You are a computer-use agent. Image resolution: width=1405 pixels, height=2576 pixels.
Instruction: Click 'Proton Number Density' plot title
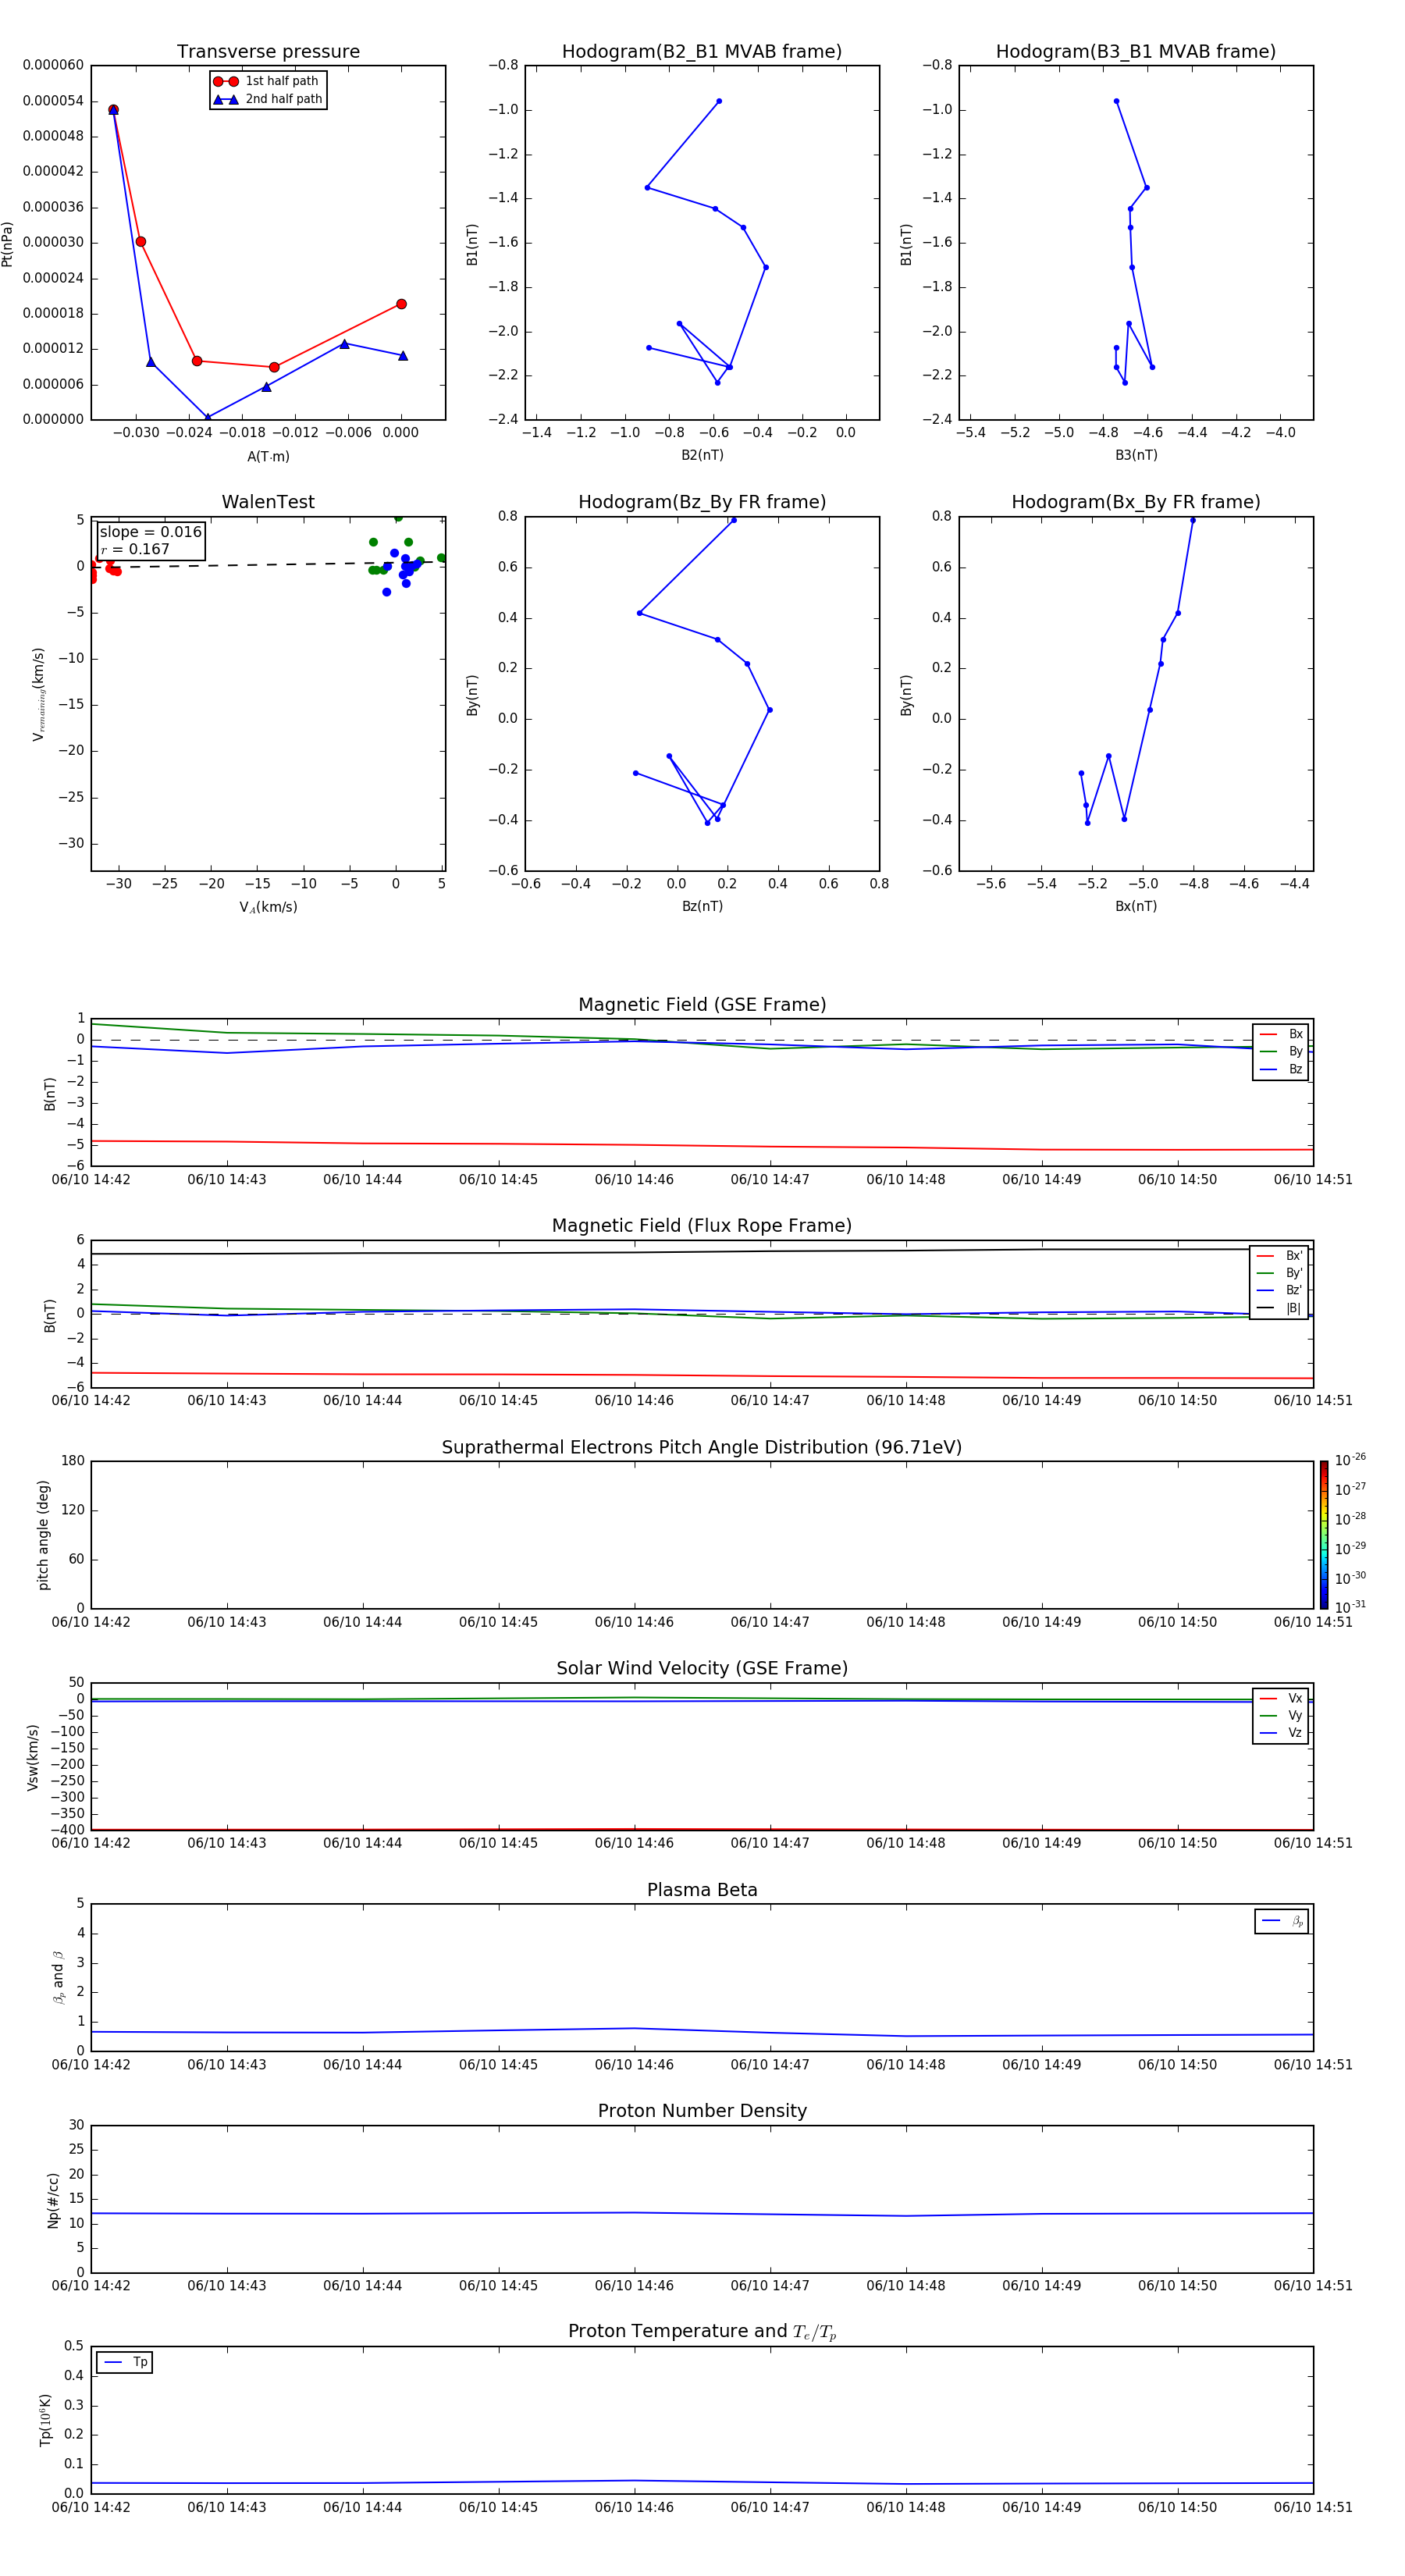(x=702, y=2111)
